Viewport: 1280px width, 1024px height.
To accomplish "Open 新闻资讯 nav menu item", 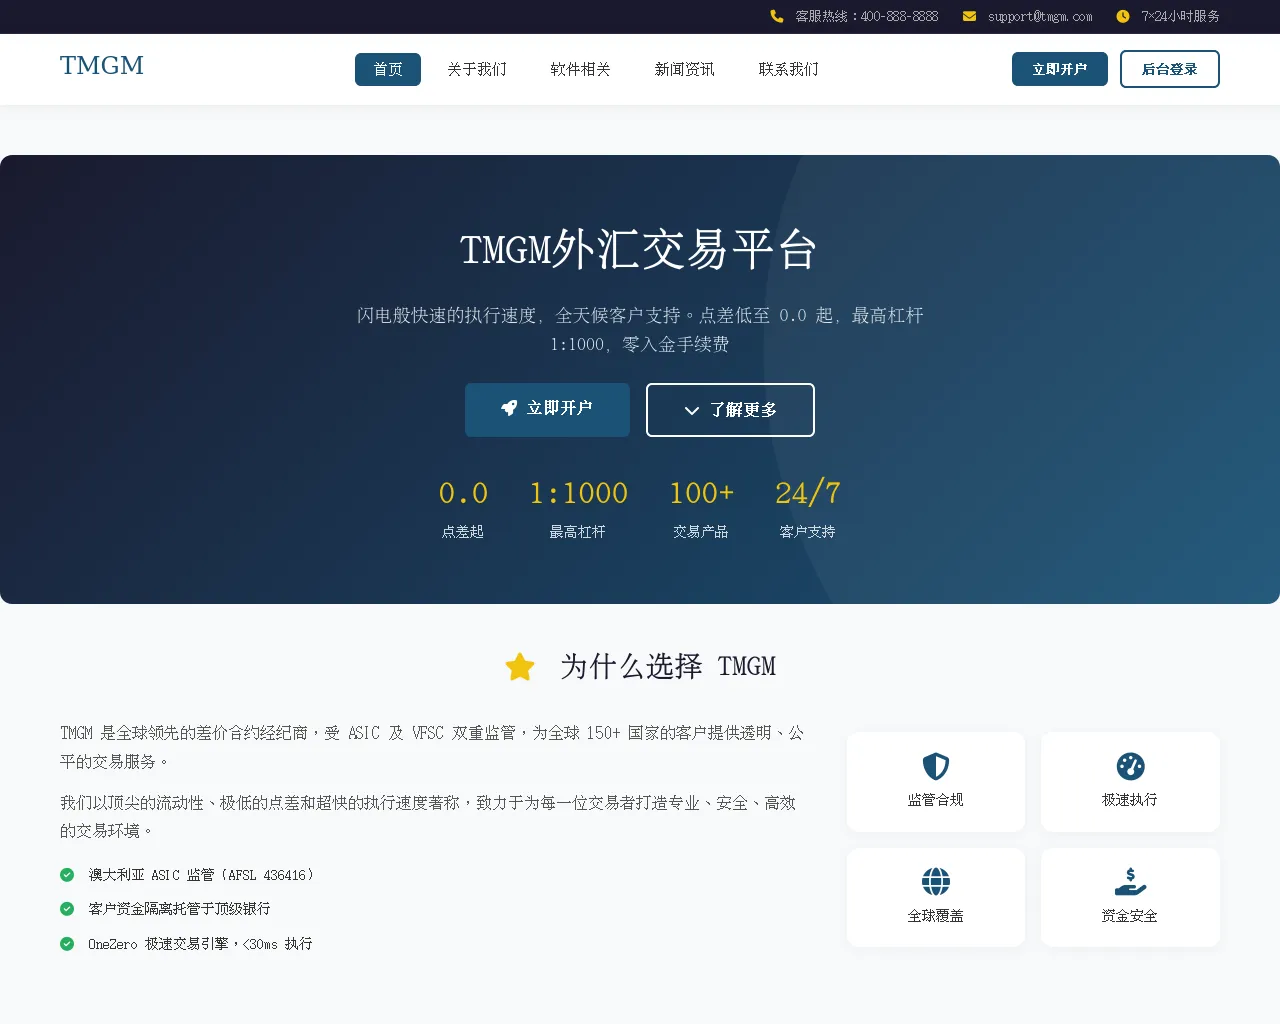I will 684,69.
